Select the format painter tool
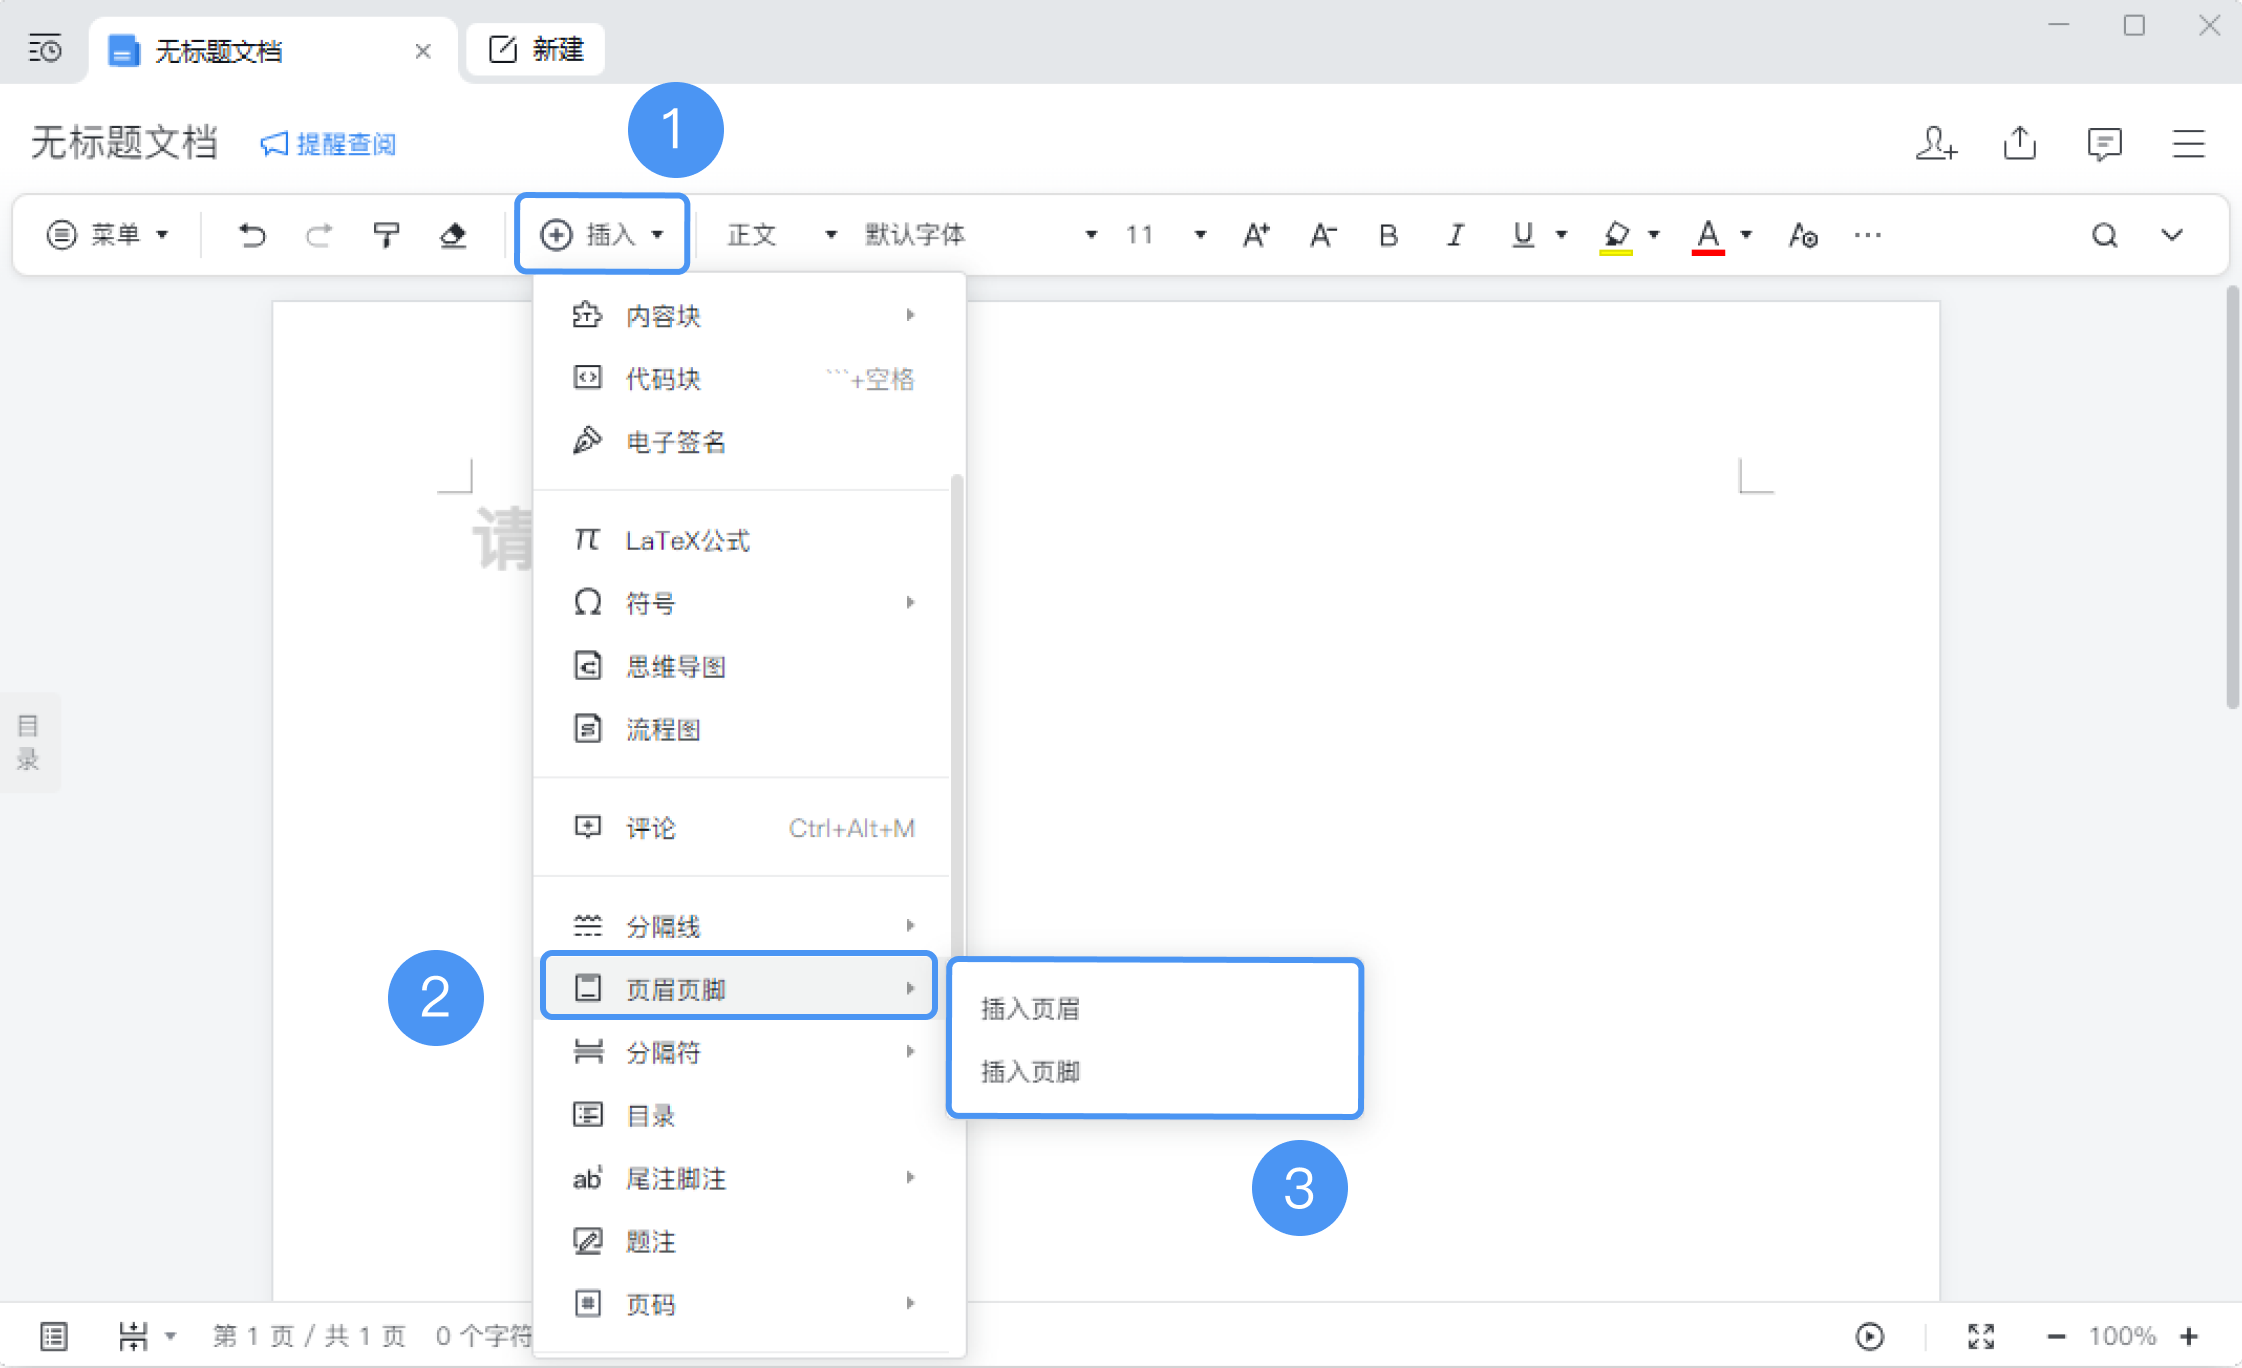The image size is (2242, 1368). pos(386,235)
